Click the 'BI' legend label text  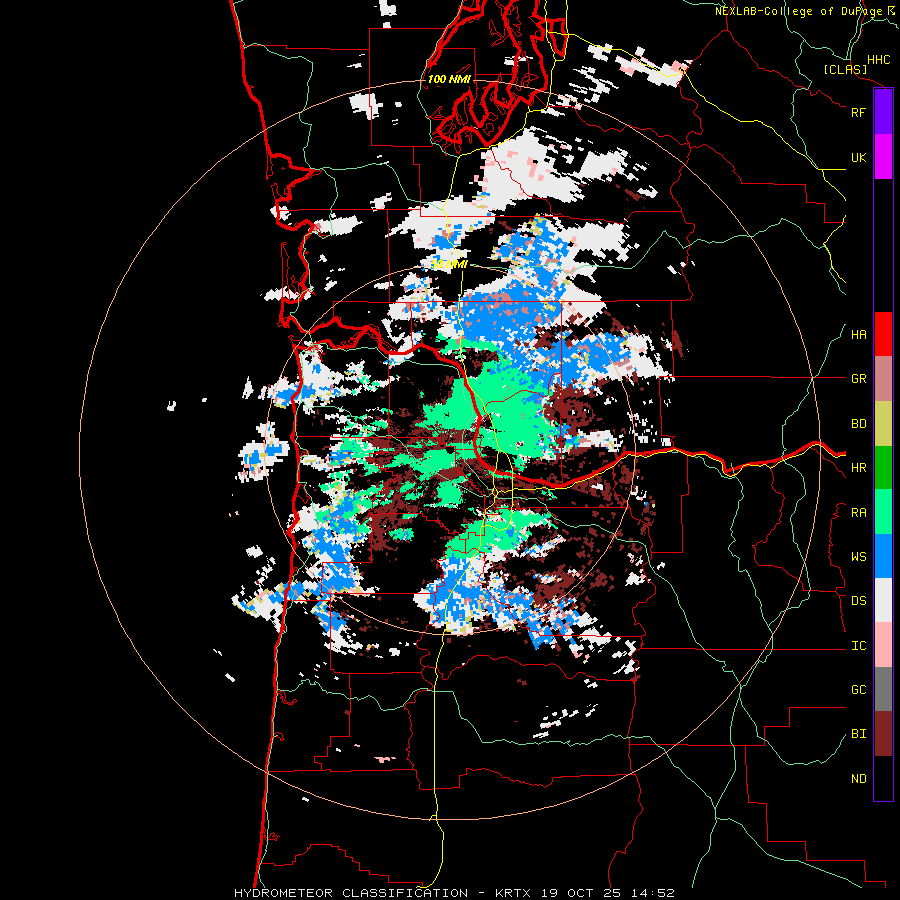pos(859,734)
